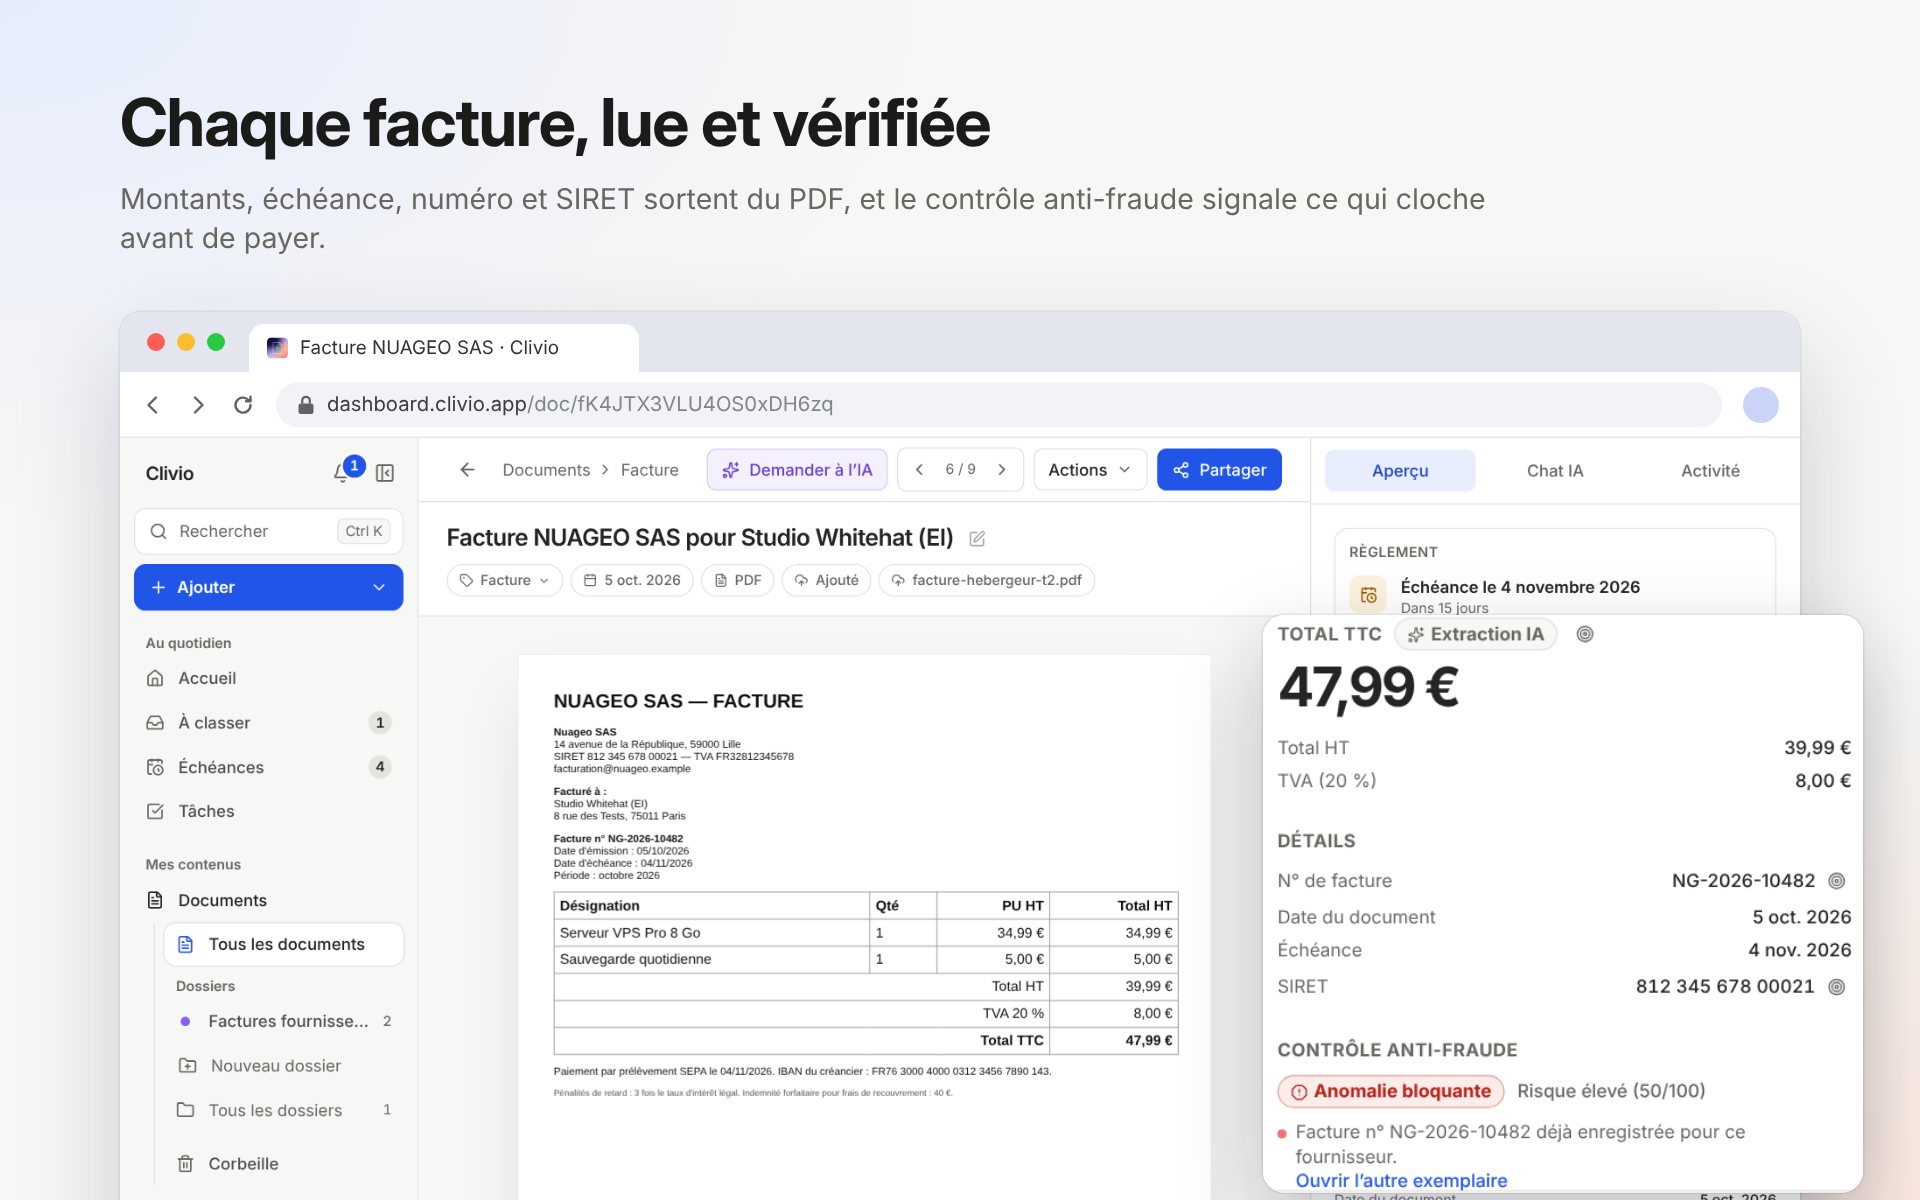Click the Extraction IA badge
1920x1200 pixels.
1476,634
